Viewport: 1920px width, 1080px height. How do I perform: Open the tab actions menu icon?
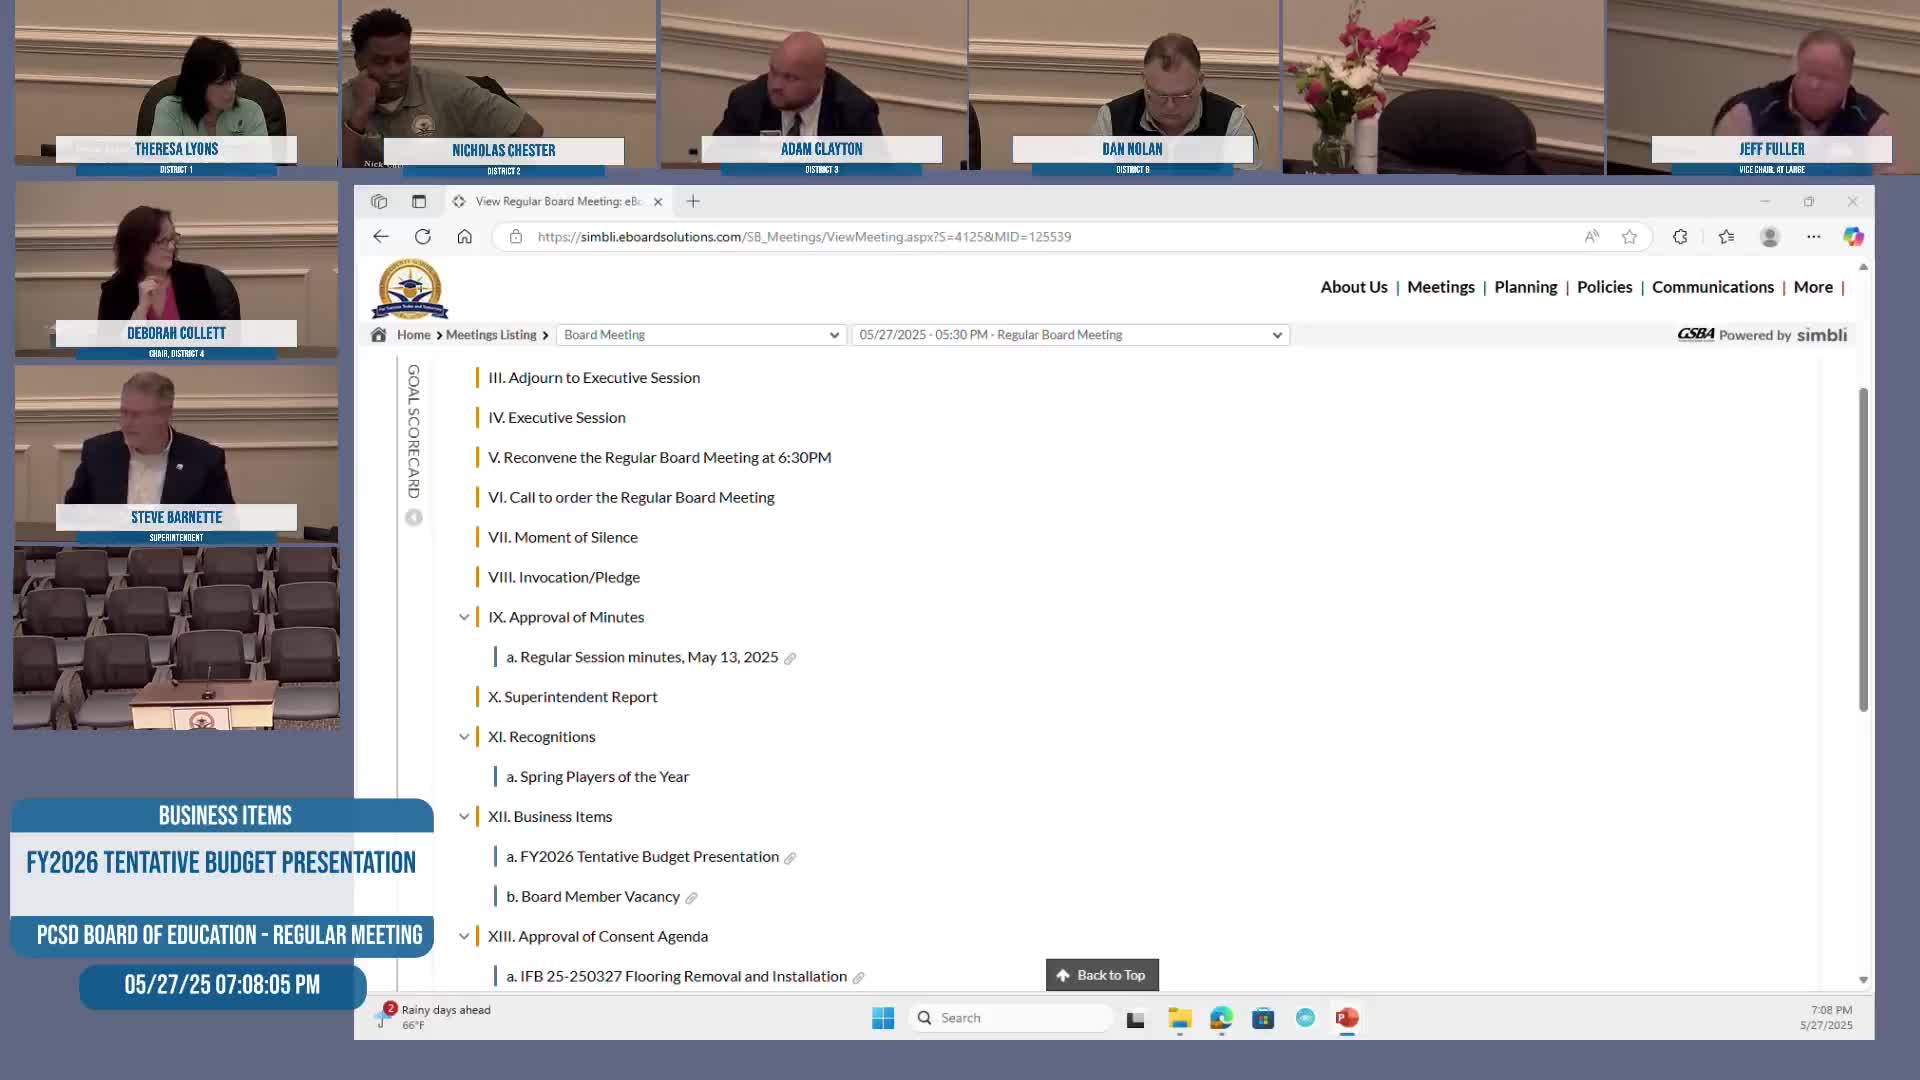[x=419, y=201]
